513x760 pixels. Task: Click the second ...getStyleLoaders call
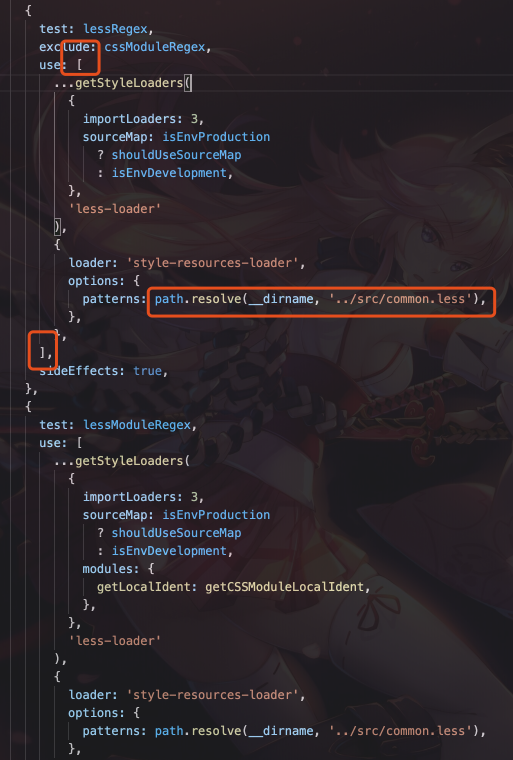pos(122,461)
